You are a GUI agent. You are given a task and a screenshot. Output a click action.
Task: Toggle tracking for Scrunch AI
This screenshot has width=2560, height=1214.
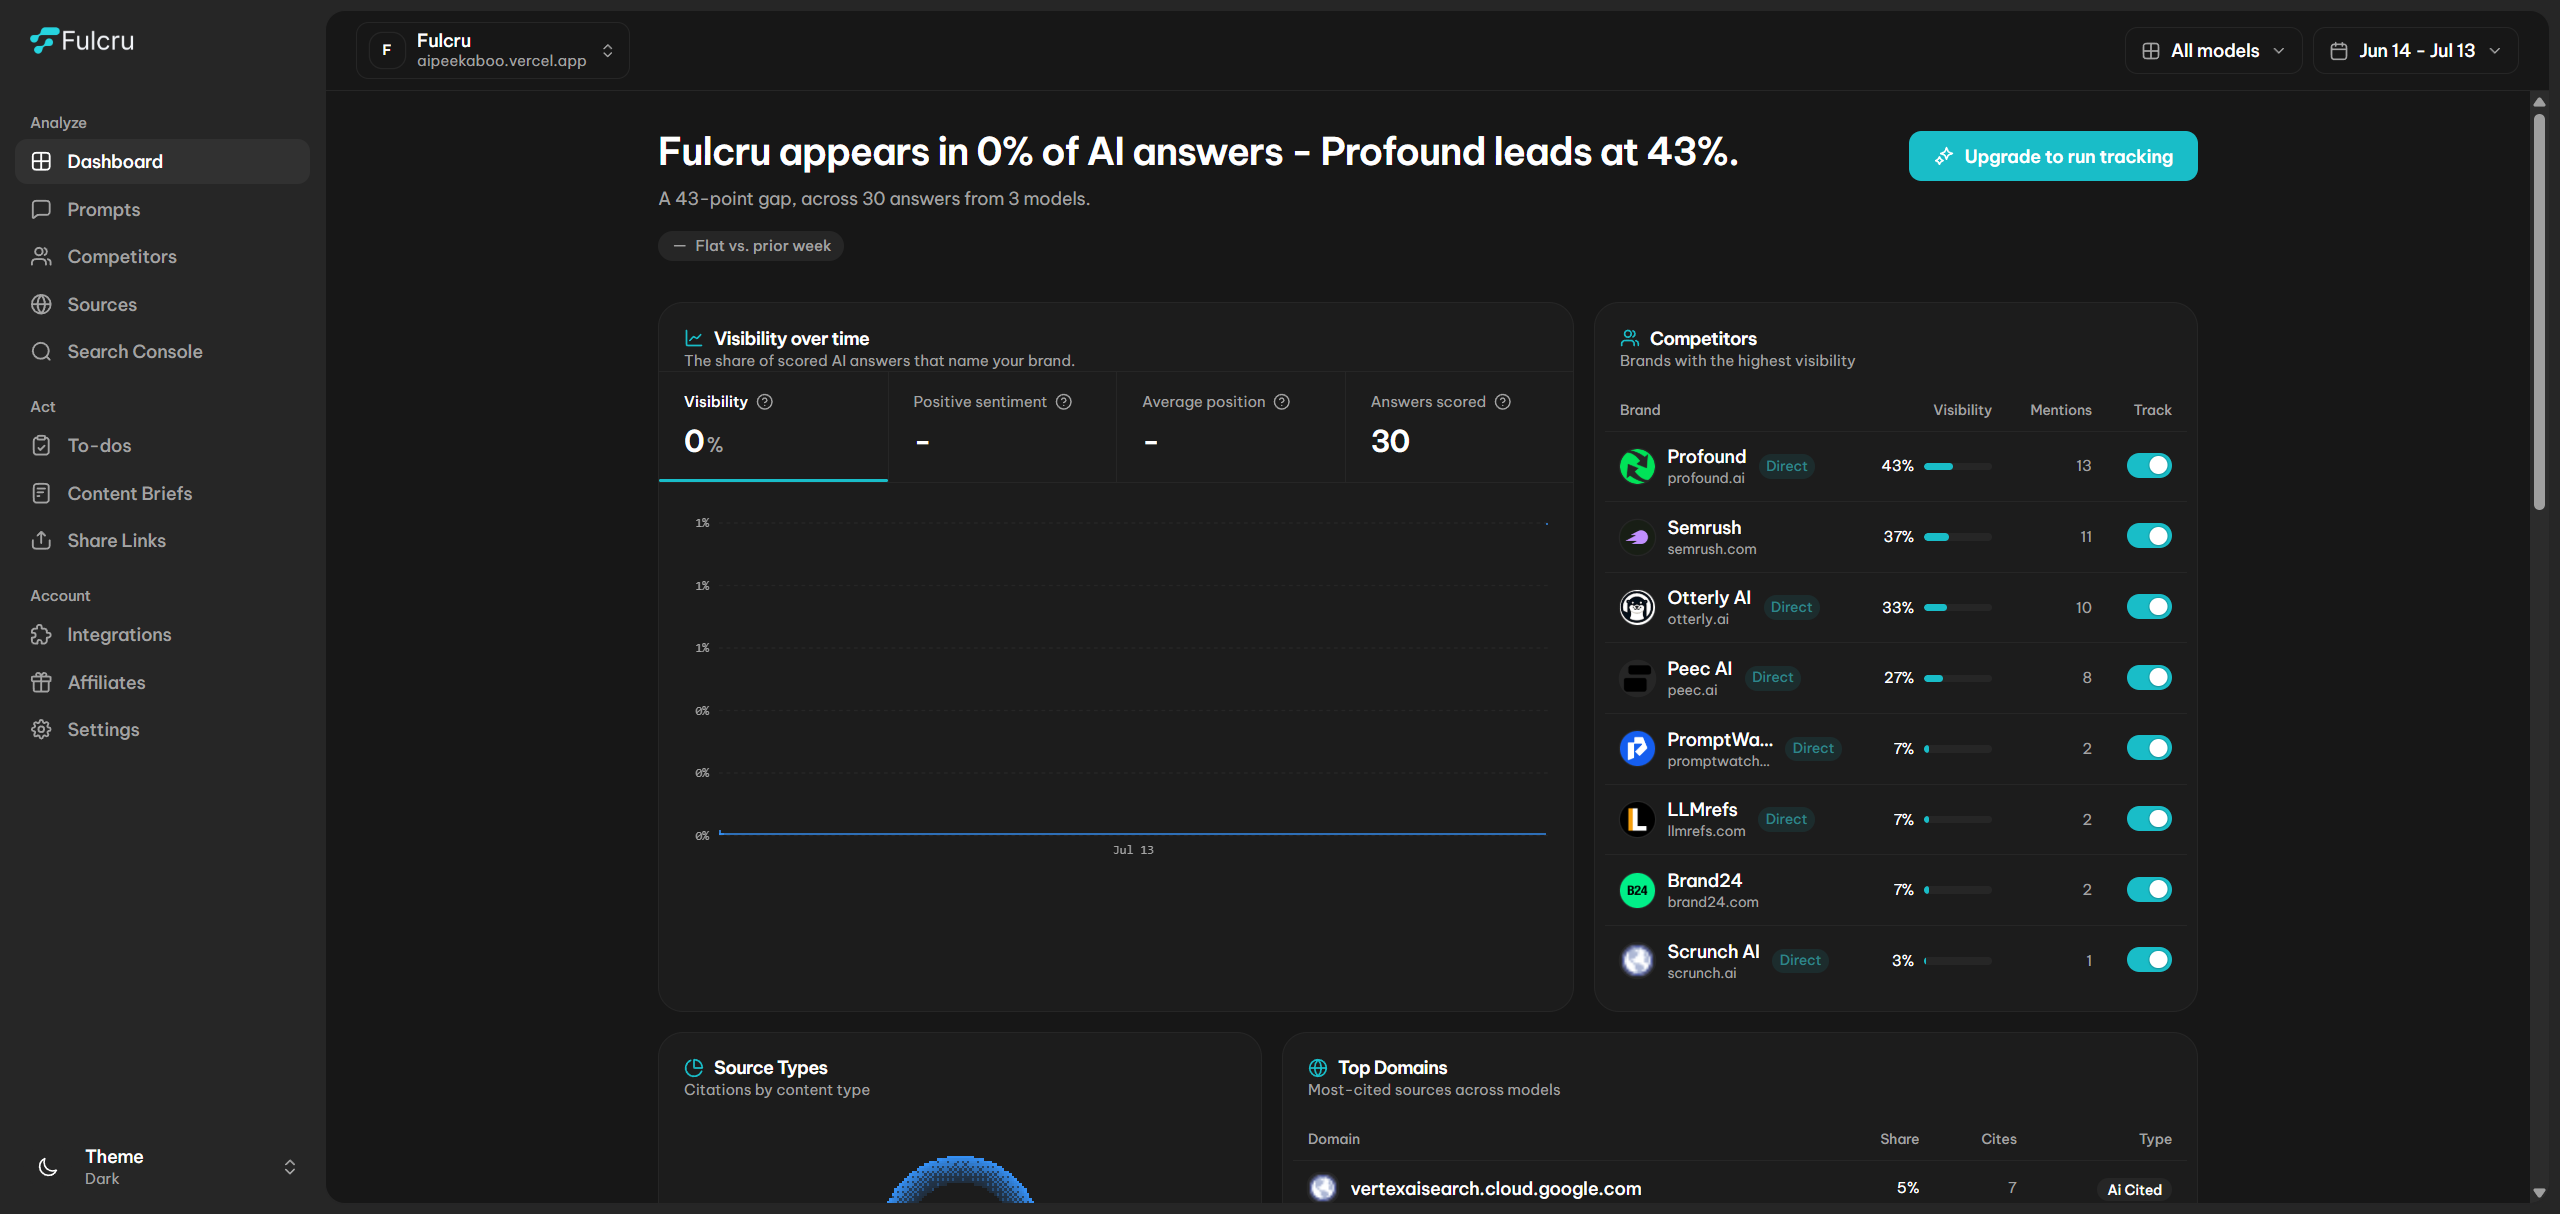[2149, 960]
